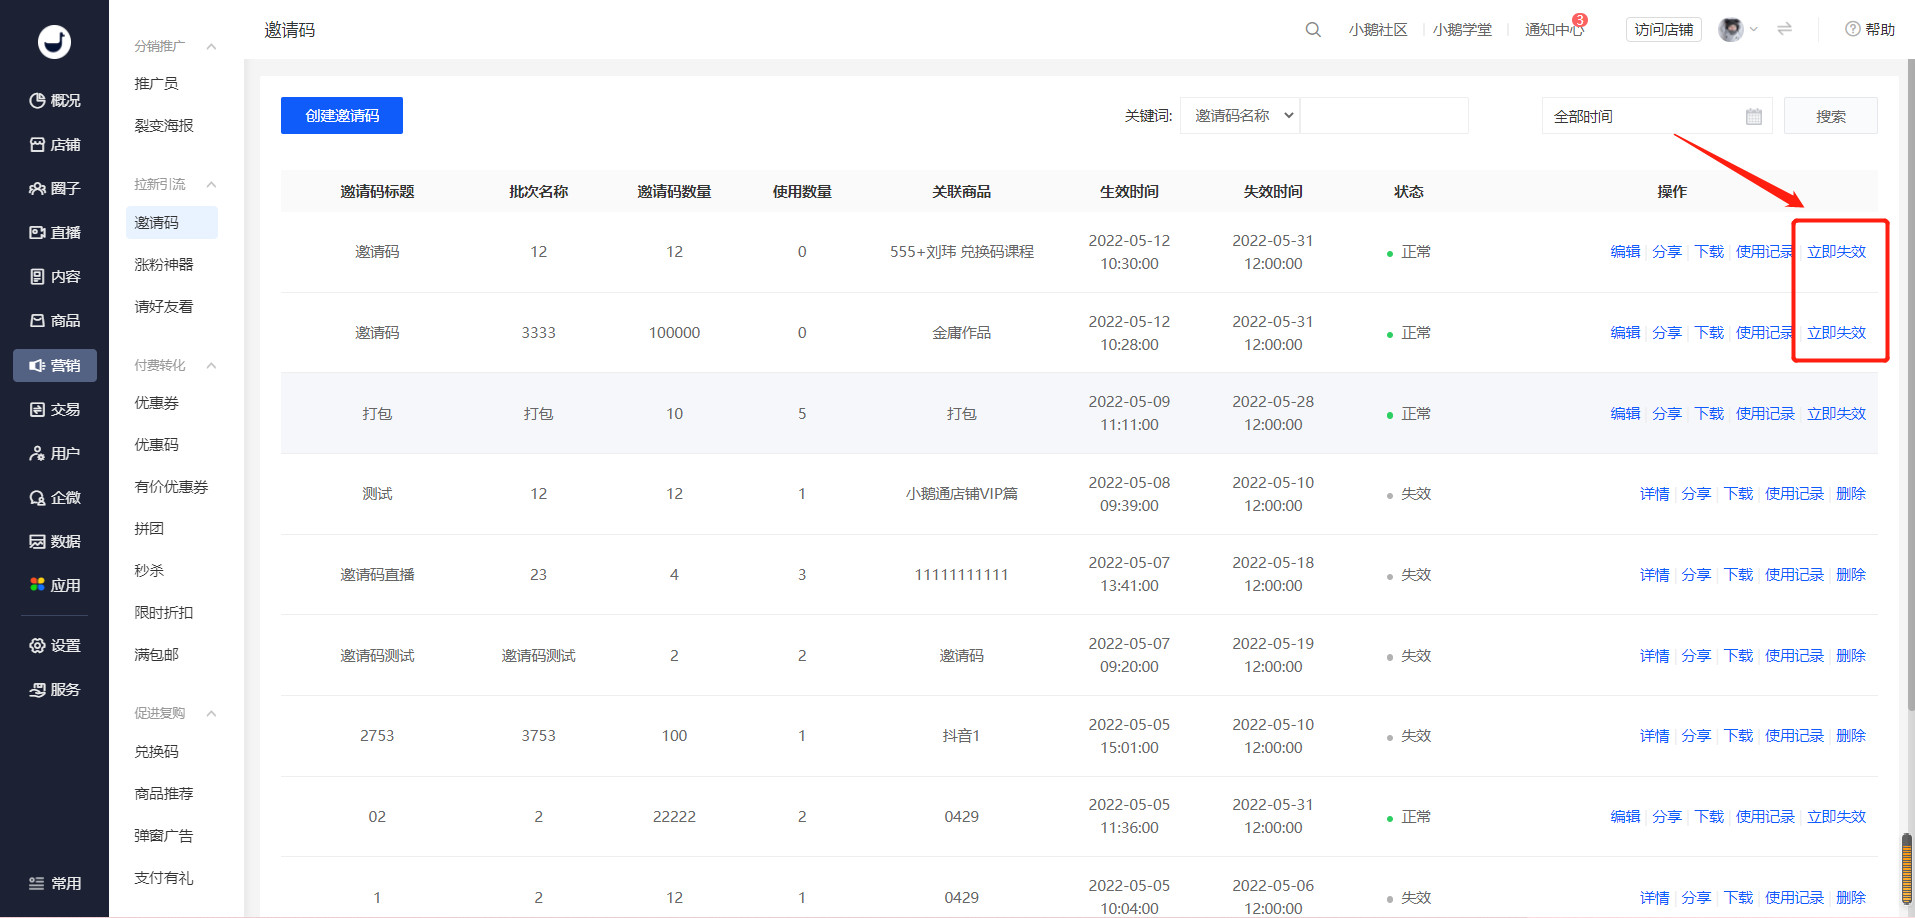Collapse the 促进复购 menu group

[211, 713]
